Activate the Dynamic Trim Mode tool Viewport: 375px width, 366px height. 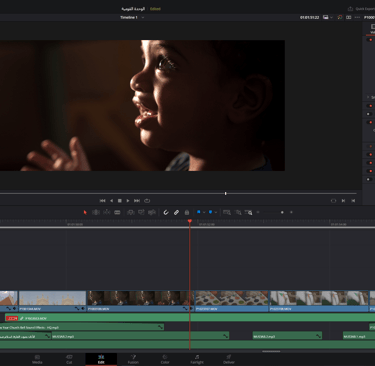click(107, 212)
